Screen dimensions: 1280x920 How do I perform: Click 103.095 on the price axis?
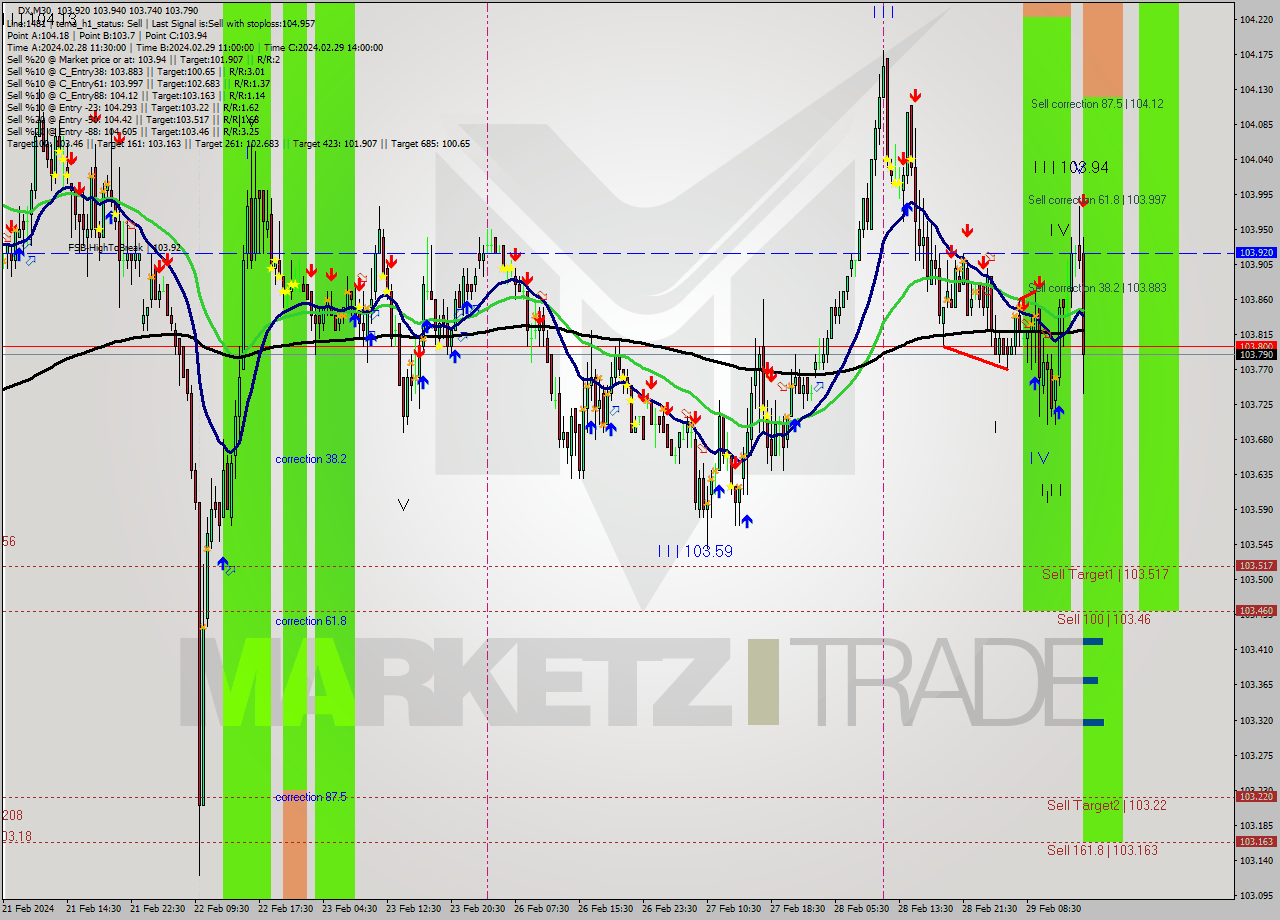click(x=1256, y=895)
